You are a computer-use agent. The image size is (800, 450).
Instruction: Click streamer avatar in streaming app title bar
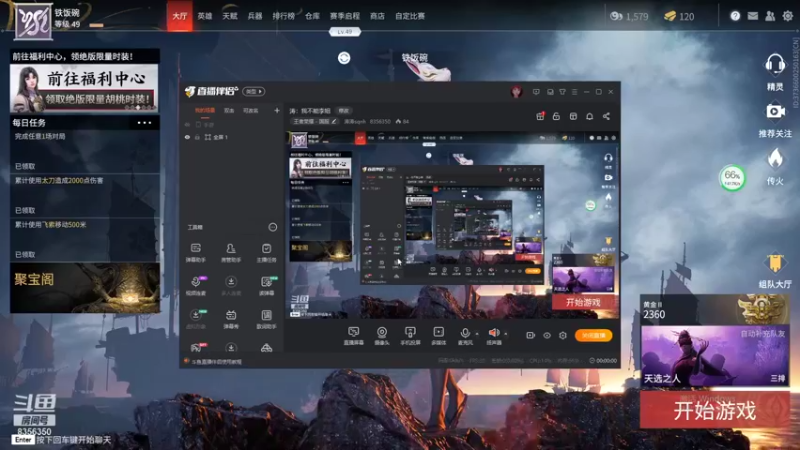tap(516, 92)
